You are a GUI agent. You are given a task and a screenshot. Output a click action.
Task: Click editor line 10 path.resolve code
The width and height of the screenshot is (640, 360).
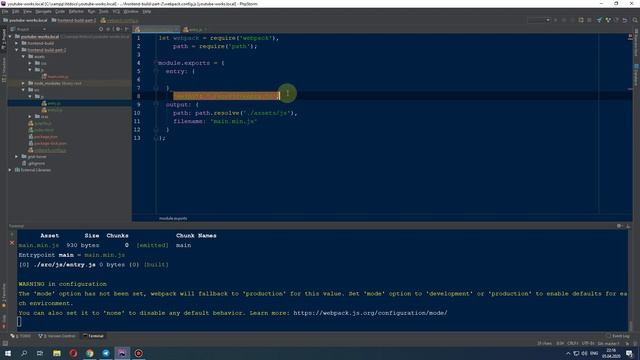coord(235,113)
